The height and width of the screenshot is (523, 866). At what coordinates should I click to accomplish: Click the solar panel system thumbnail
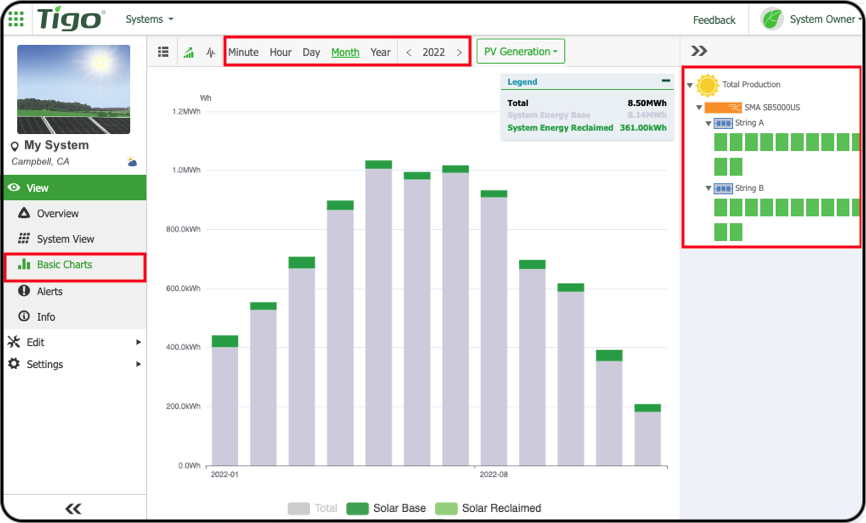pyautogui.click(x=73, y=89)
